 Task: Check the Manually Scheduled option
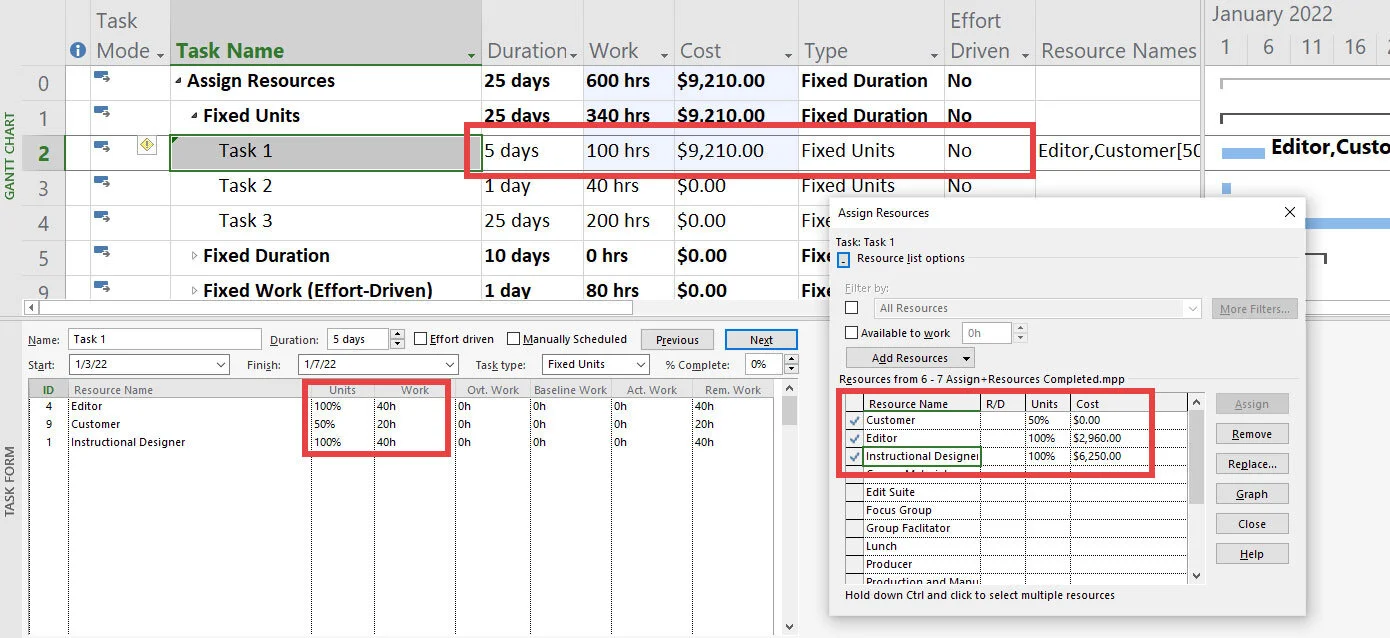[514, 339]
